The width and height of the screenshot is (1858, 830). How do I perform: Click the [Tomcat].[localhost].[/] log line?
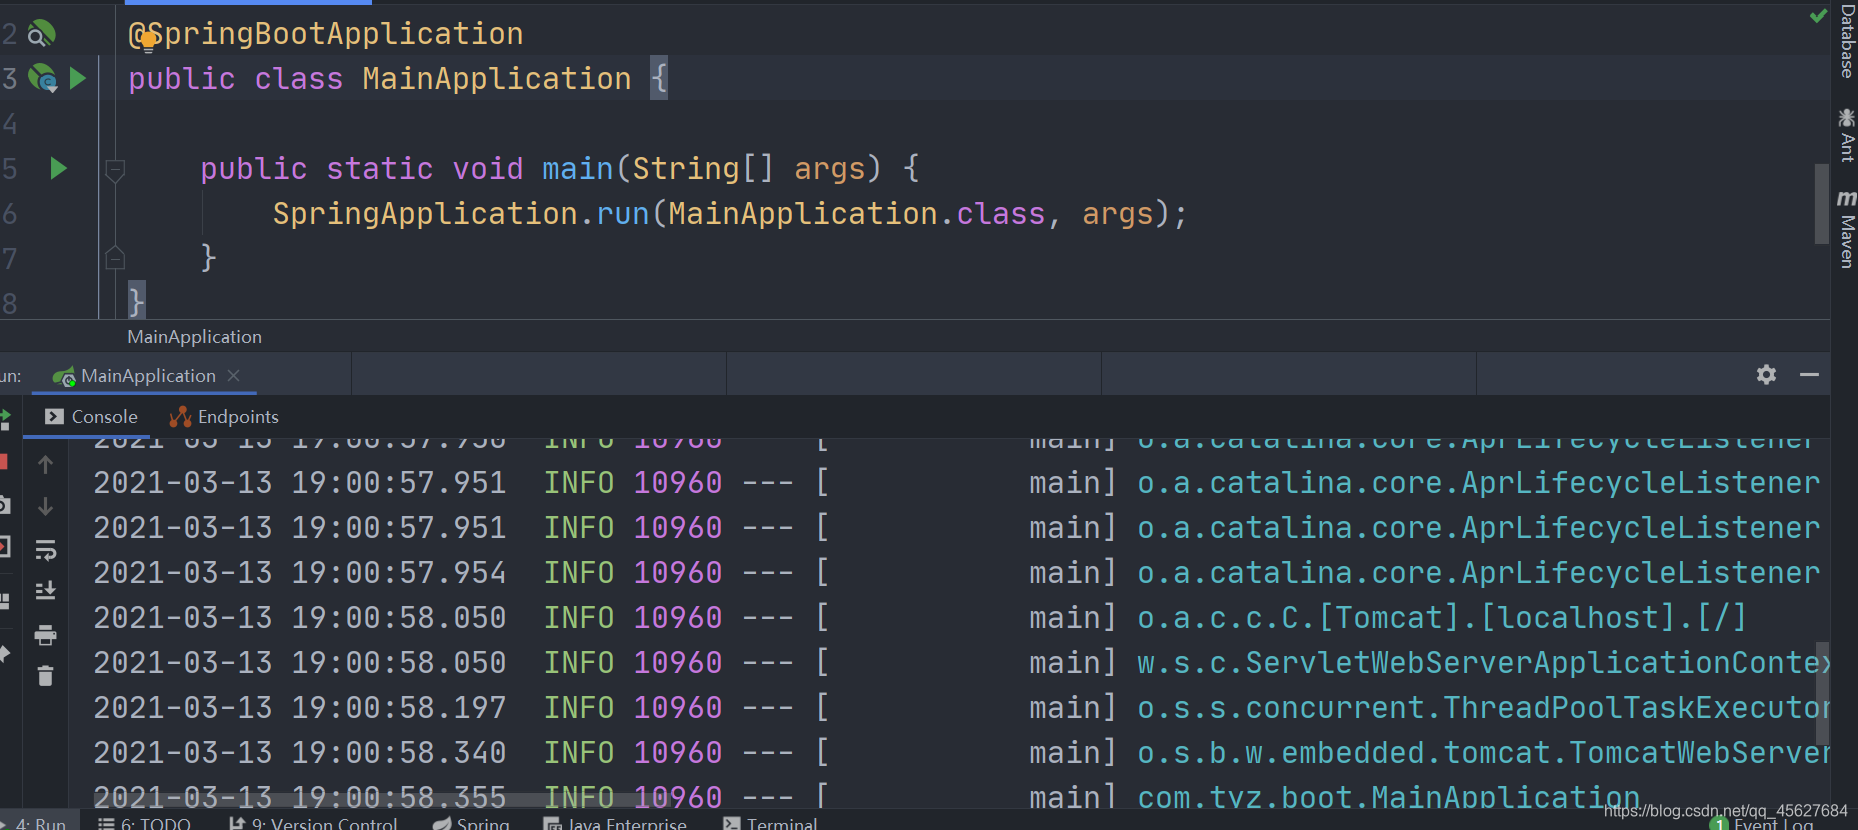point(1442,618)
